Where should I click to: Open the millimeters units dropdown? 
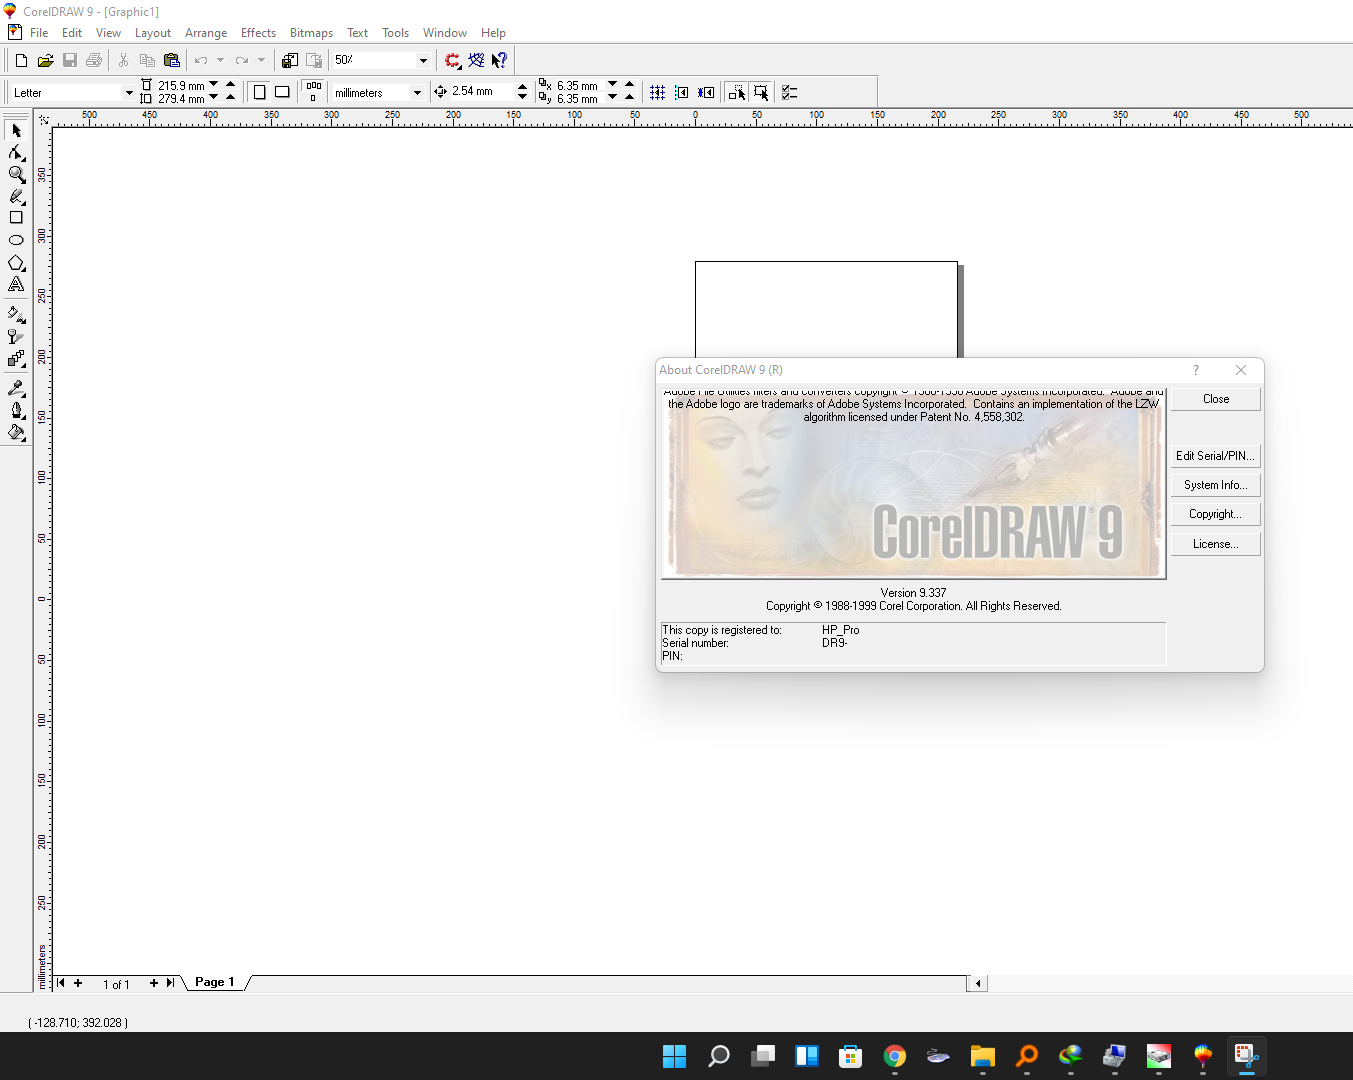417,93
